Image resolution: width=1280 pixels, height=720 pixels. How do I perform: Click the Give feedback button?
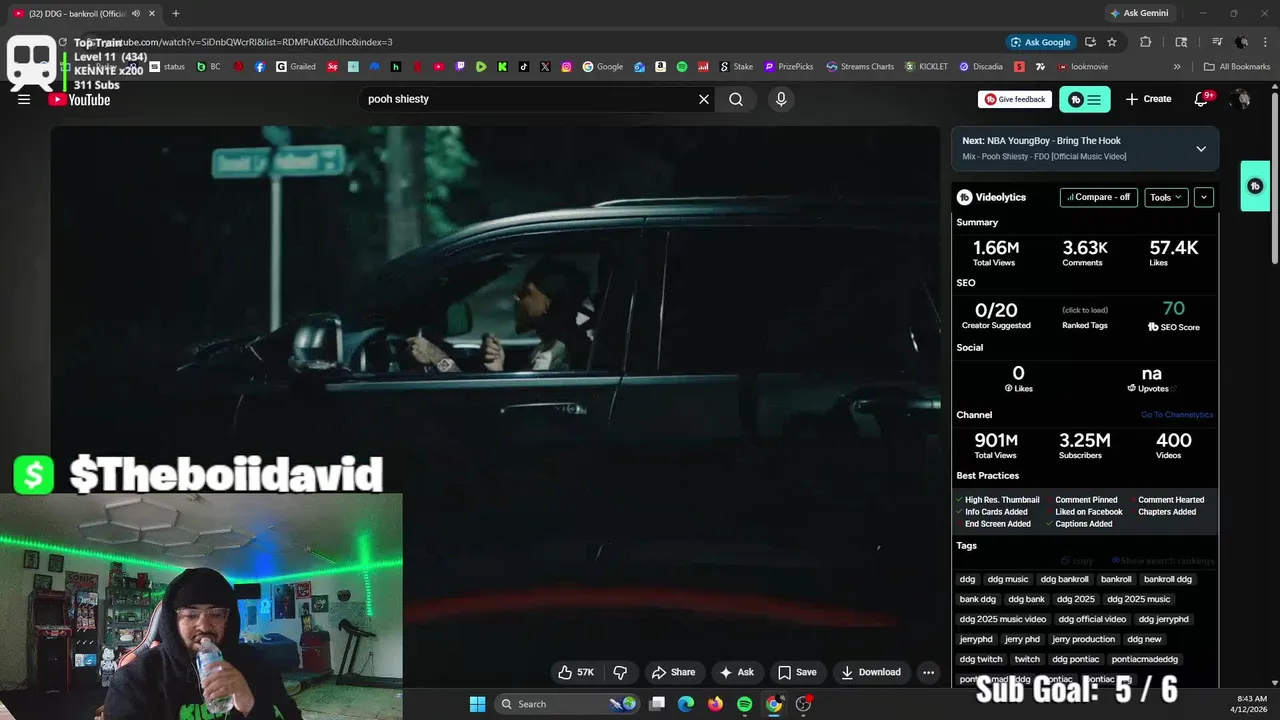(x=1014, y=99)
